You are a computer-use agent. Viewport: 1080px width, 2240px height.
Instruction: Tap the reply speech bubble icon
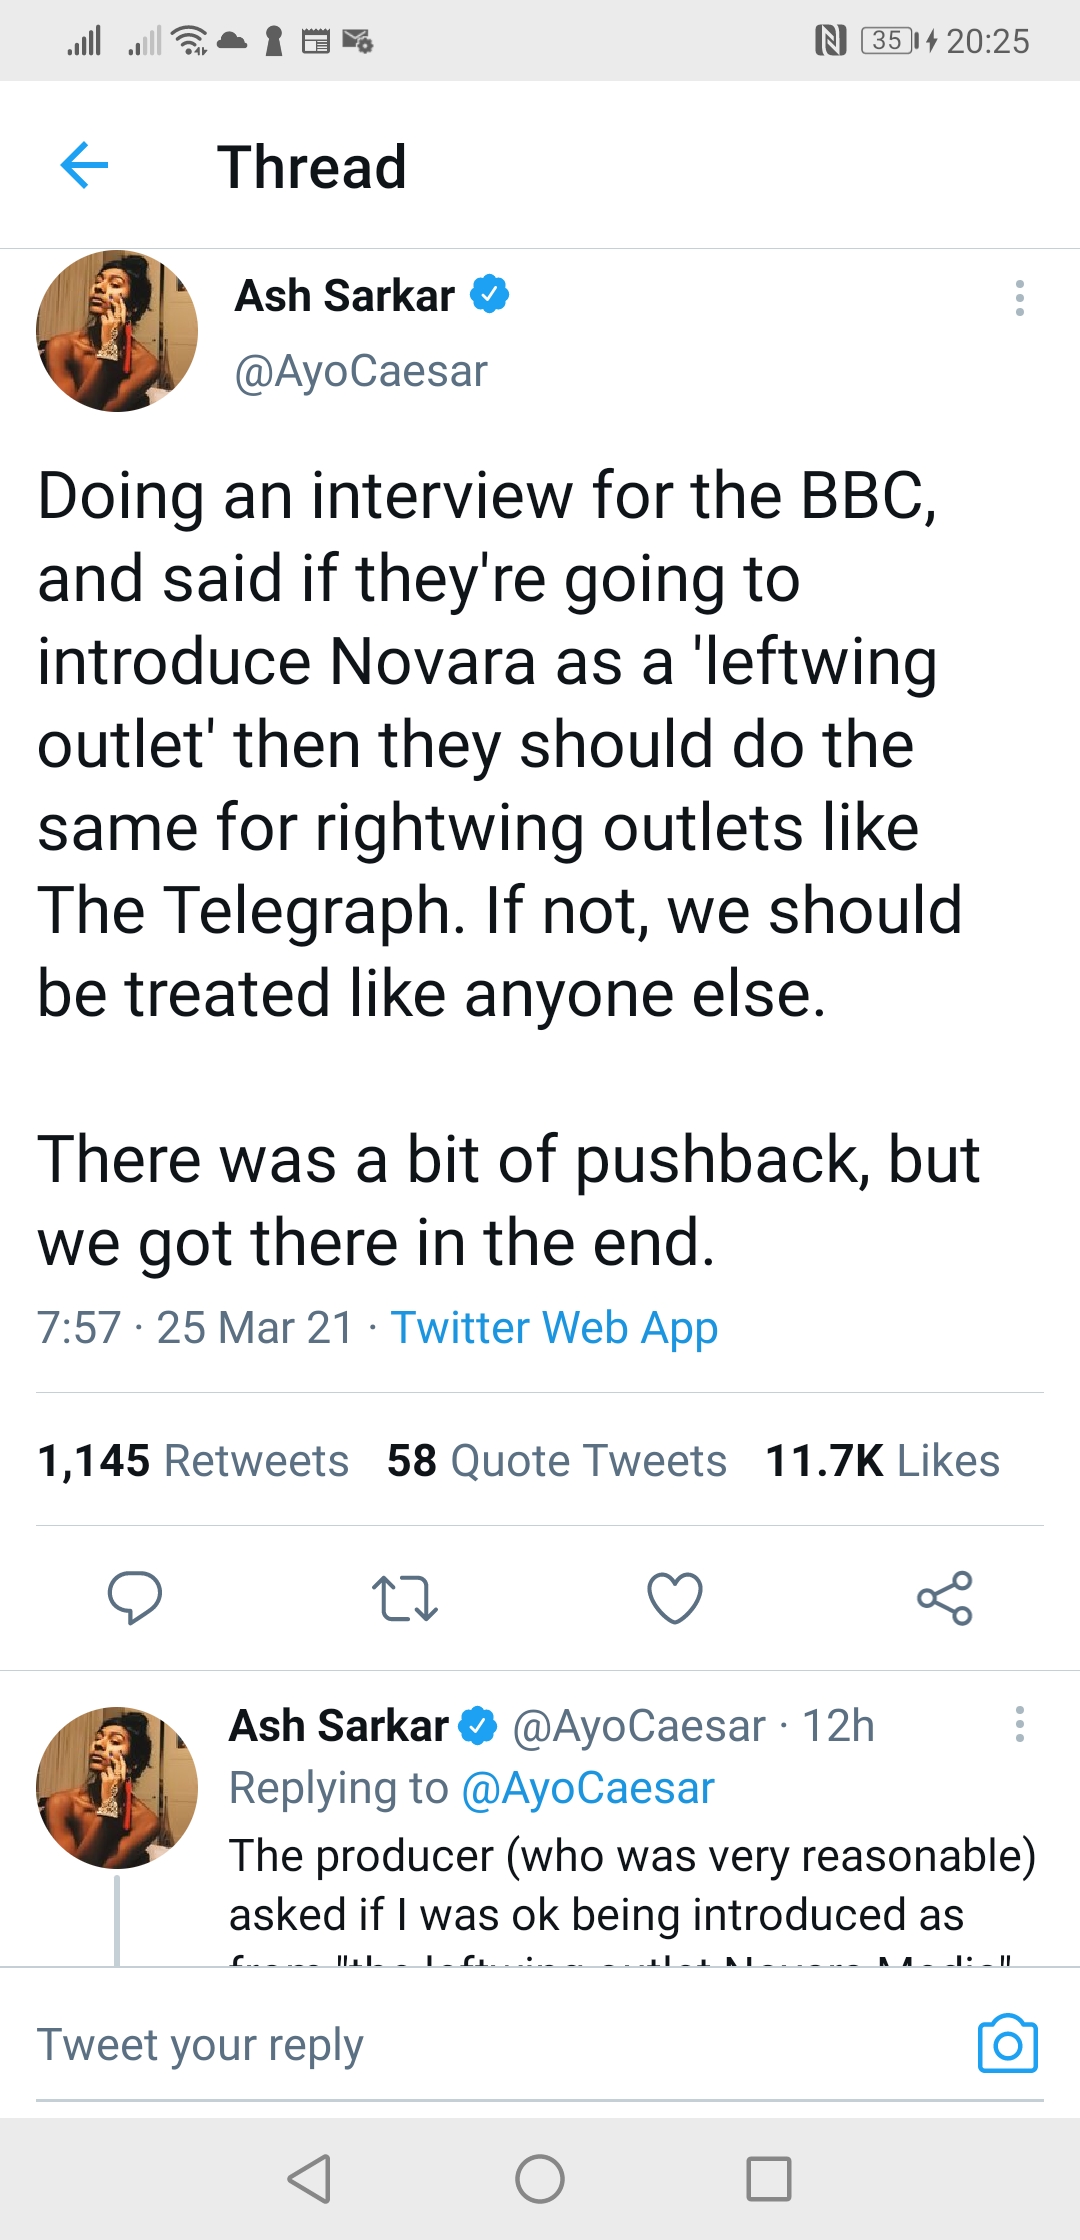pyautogui.click(x=135, y=1597)
